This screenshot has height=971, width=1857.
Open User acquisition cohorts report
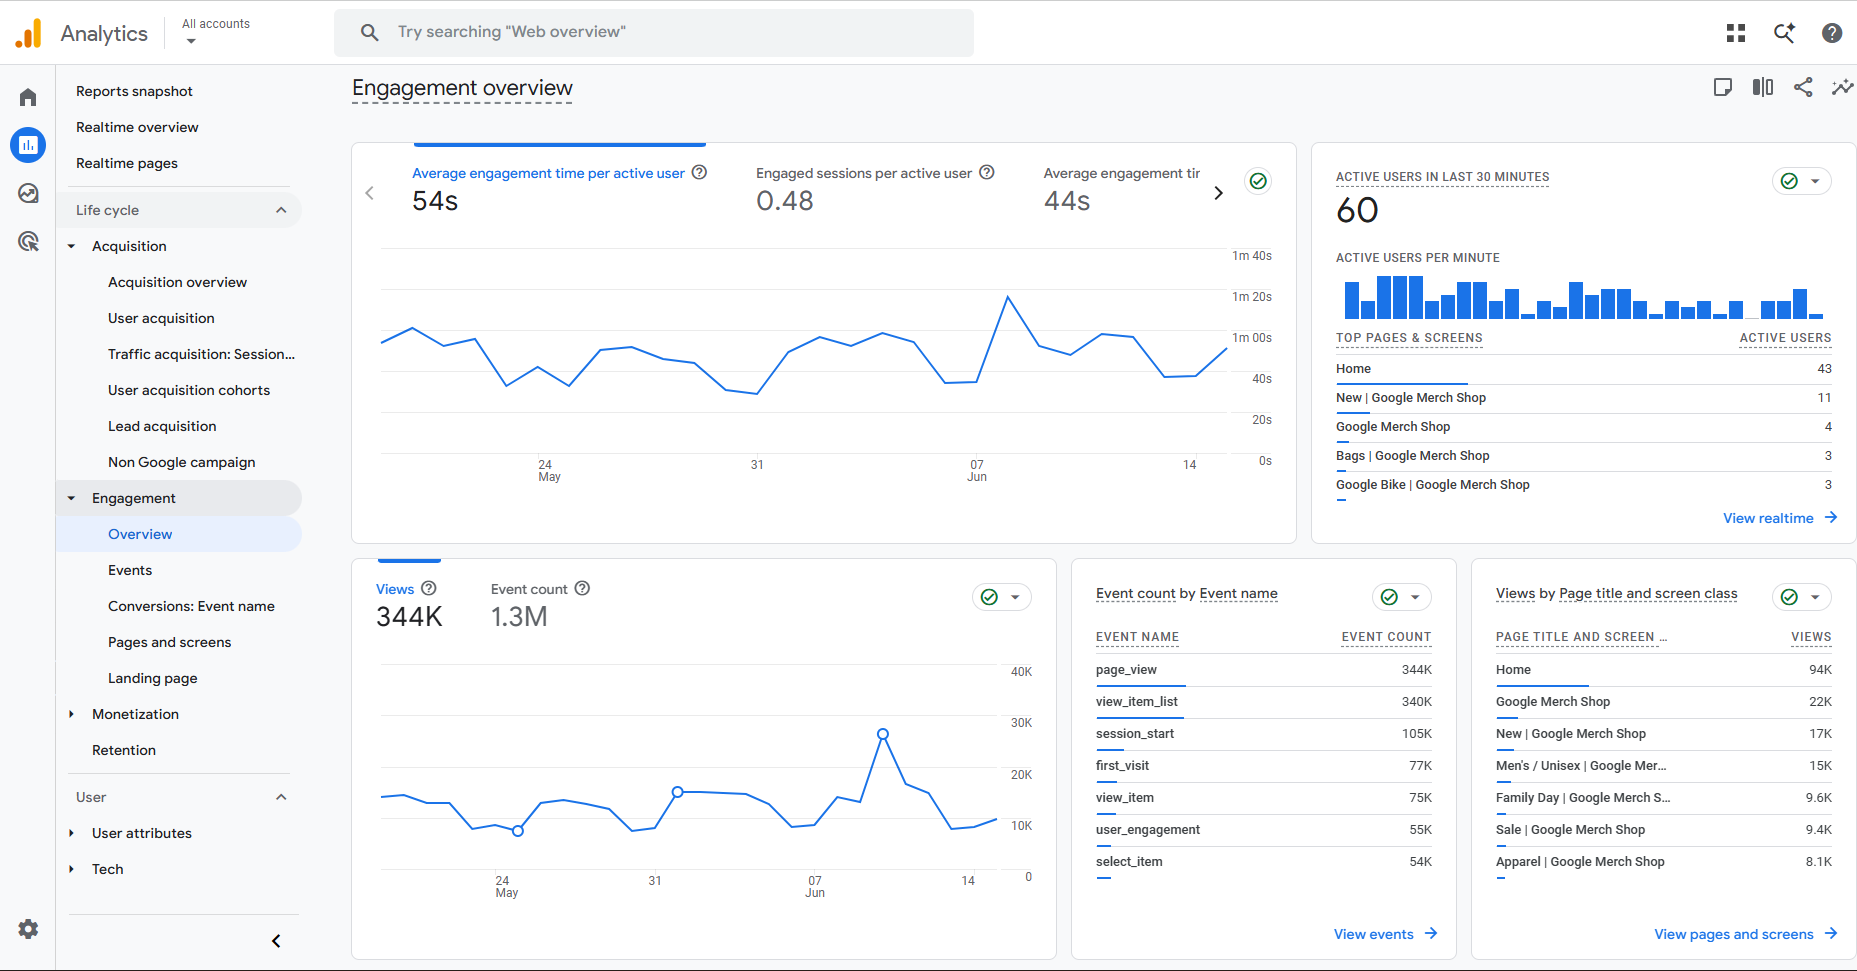189,390
